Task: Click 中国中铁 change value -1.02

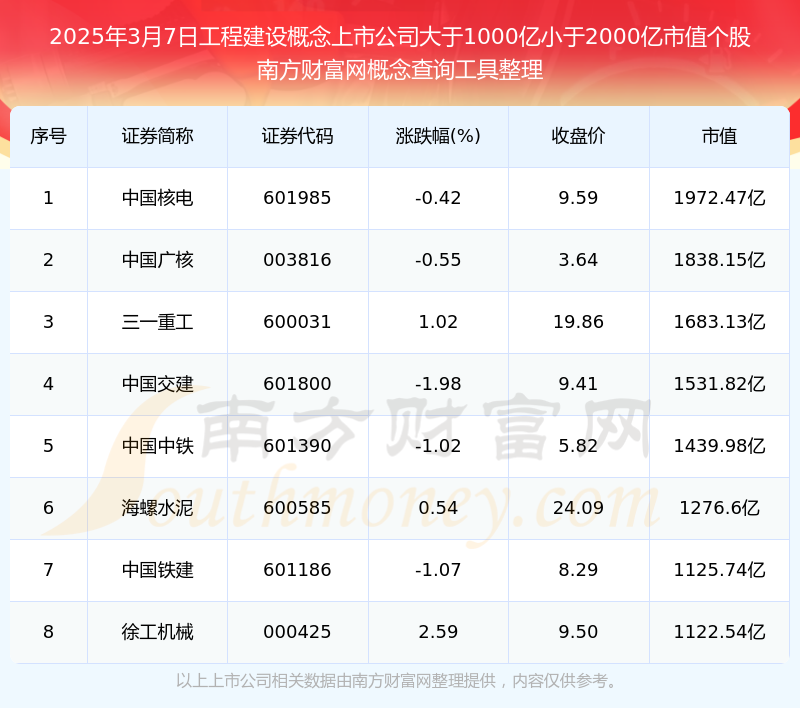Action: coord(438,446)
